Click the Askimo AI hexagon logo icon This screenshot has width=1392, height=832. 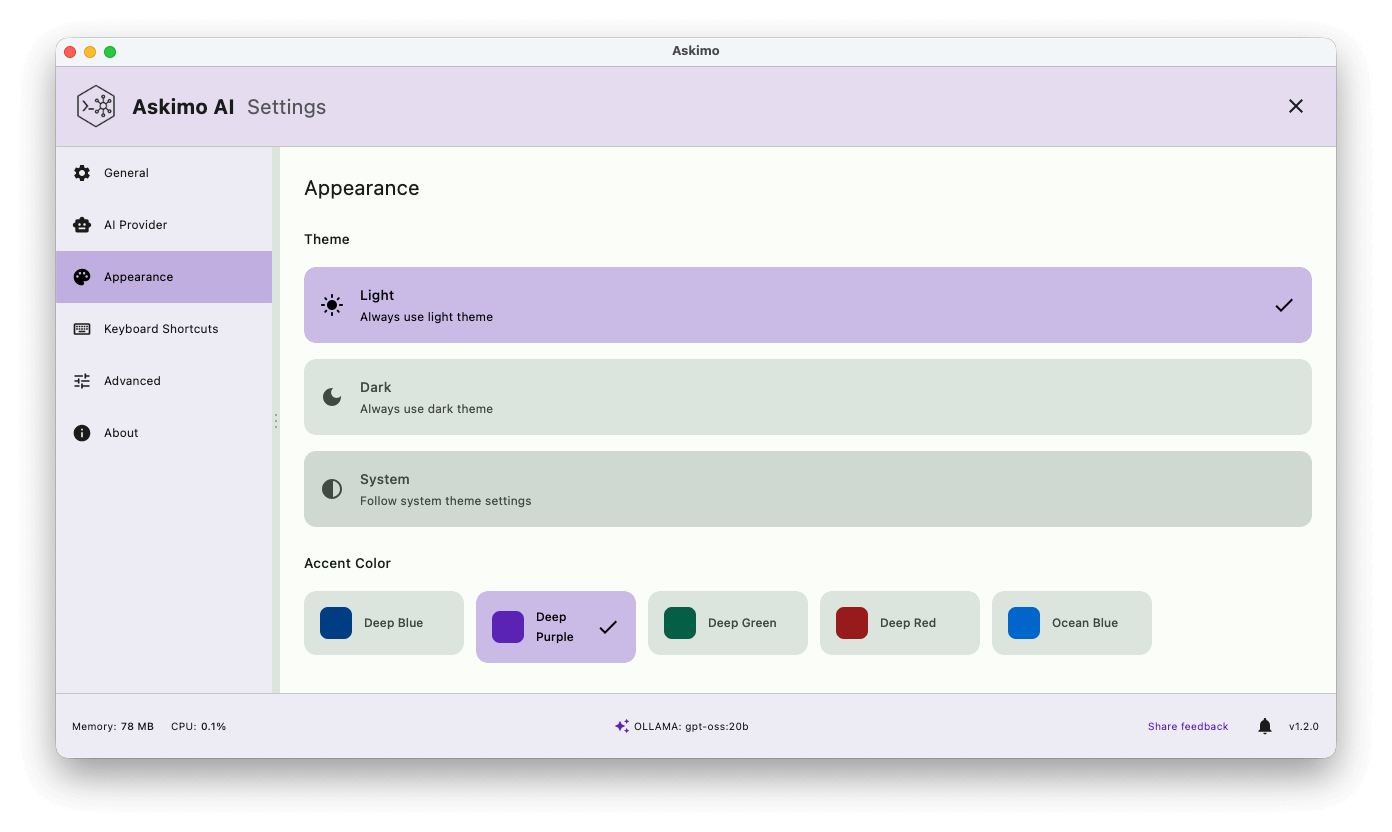point(95,106)
